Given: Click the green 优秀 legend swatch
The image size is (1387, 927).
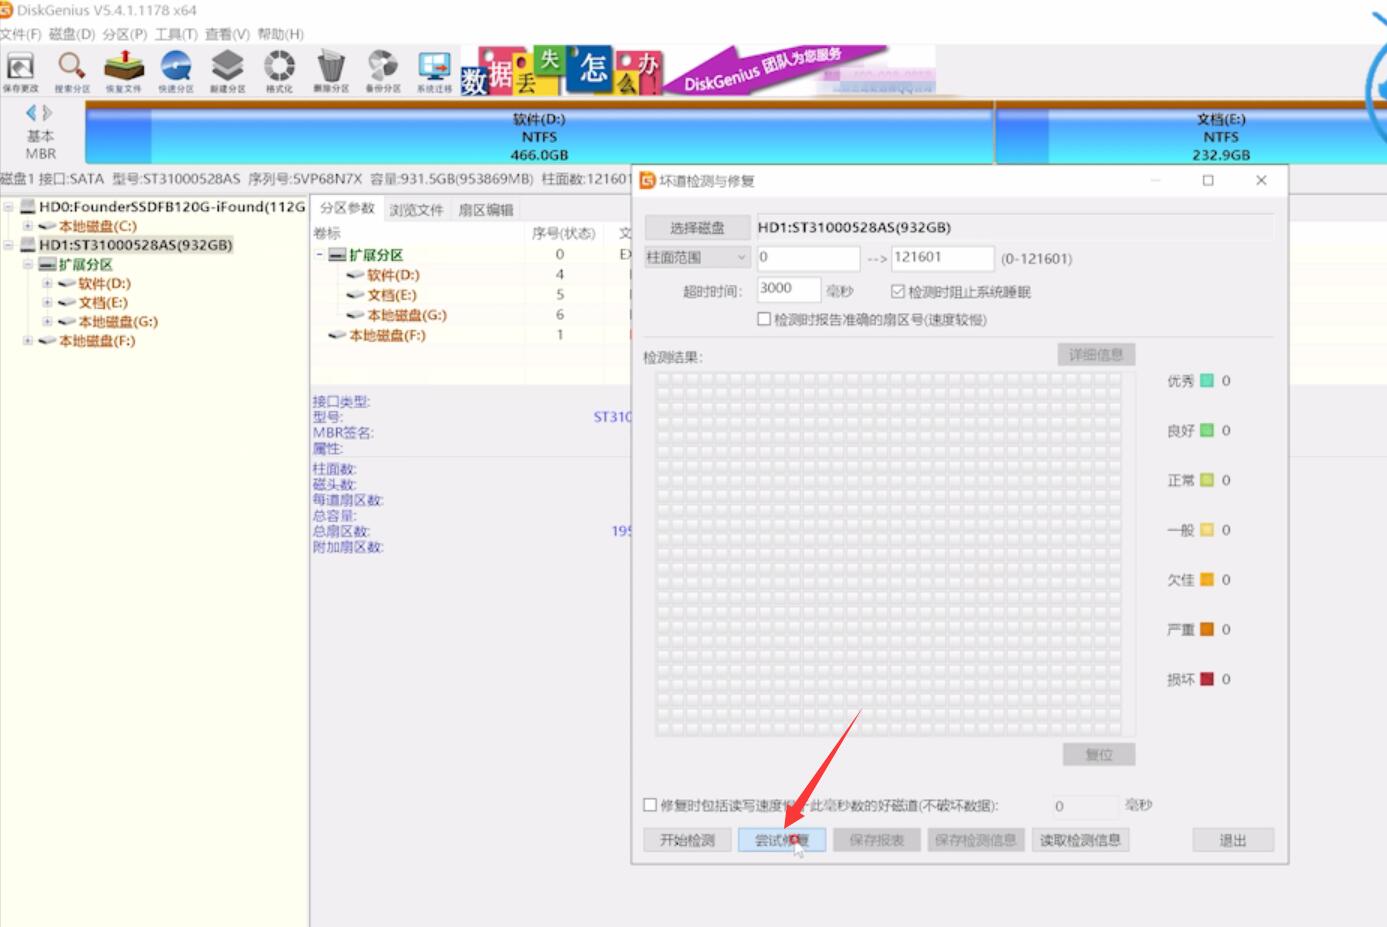Looking at the screenshot, I should click(x=1207, y=381).
